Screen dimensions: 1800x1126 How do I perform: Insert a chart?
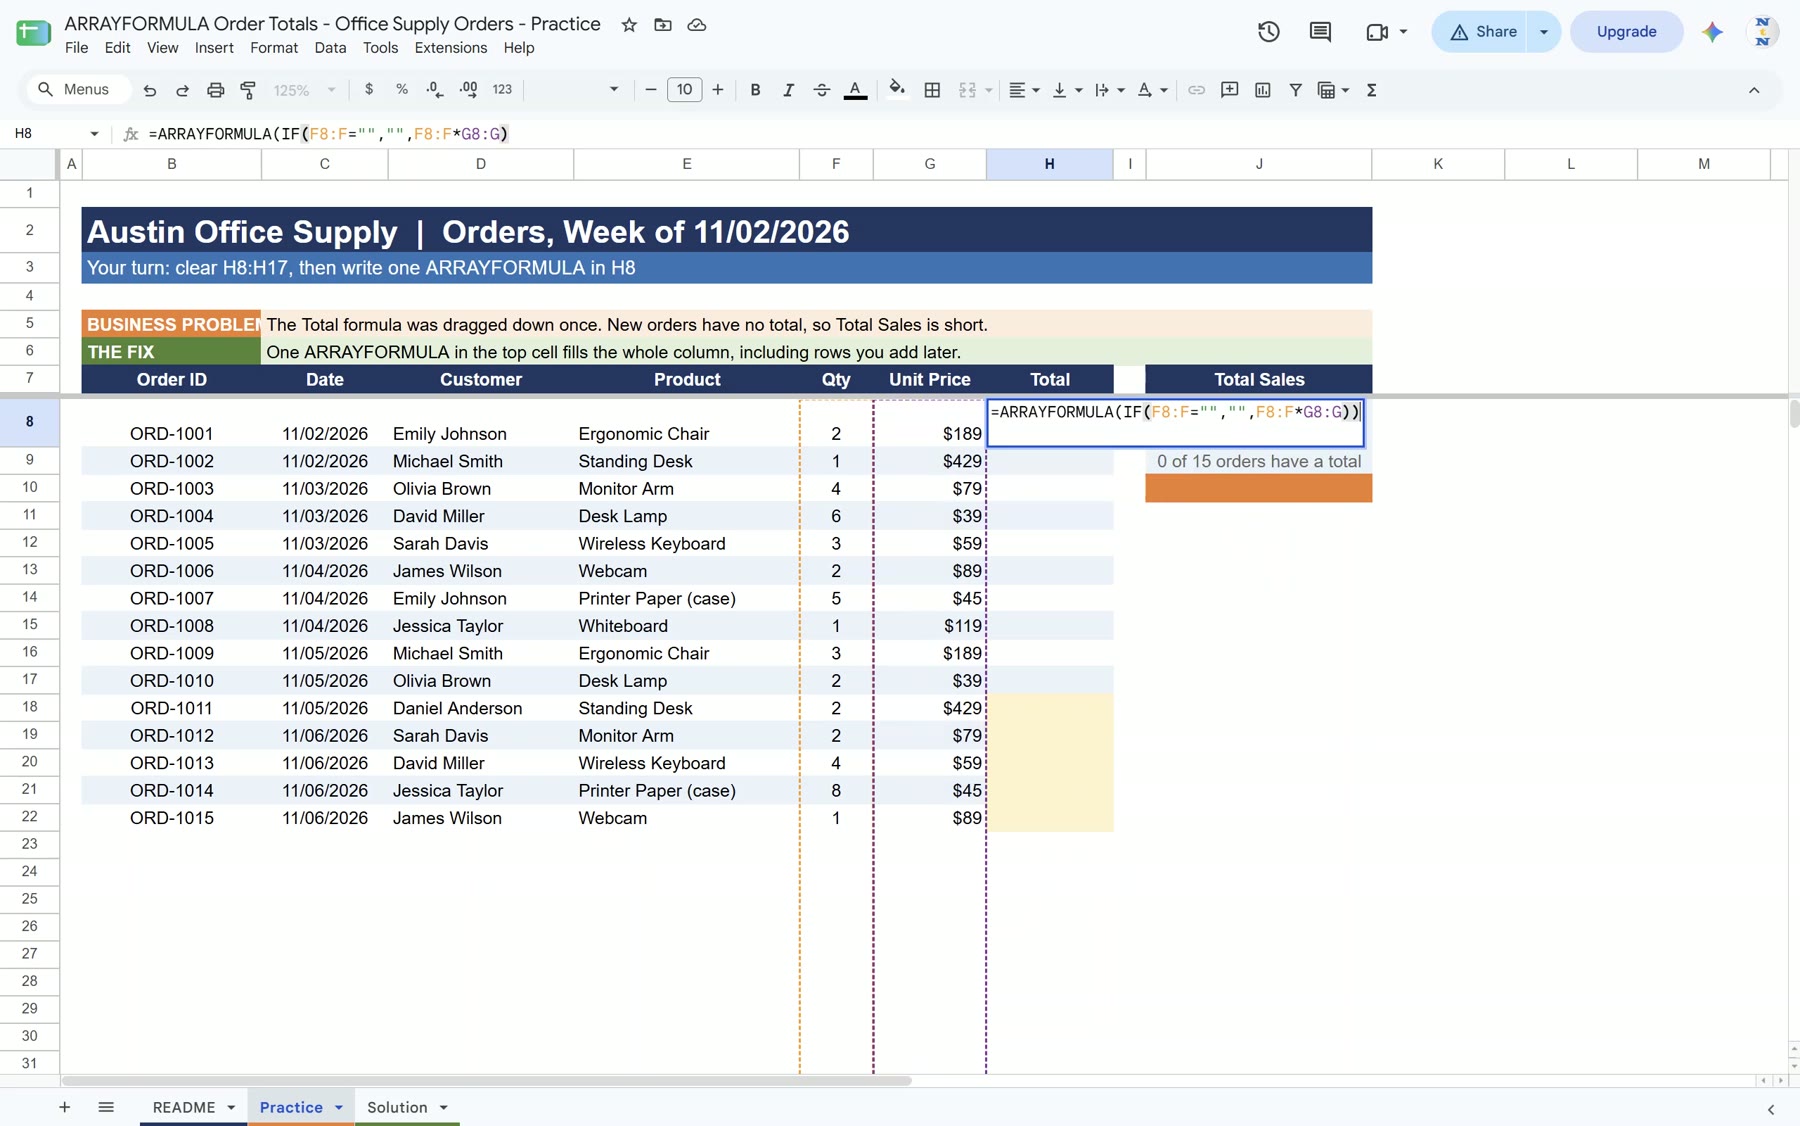tap(1262, 90)
